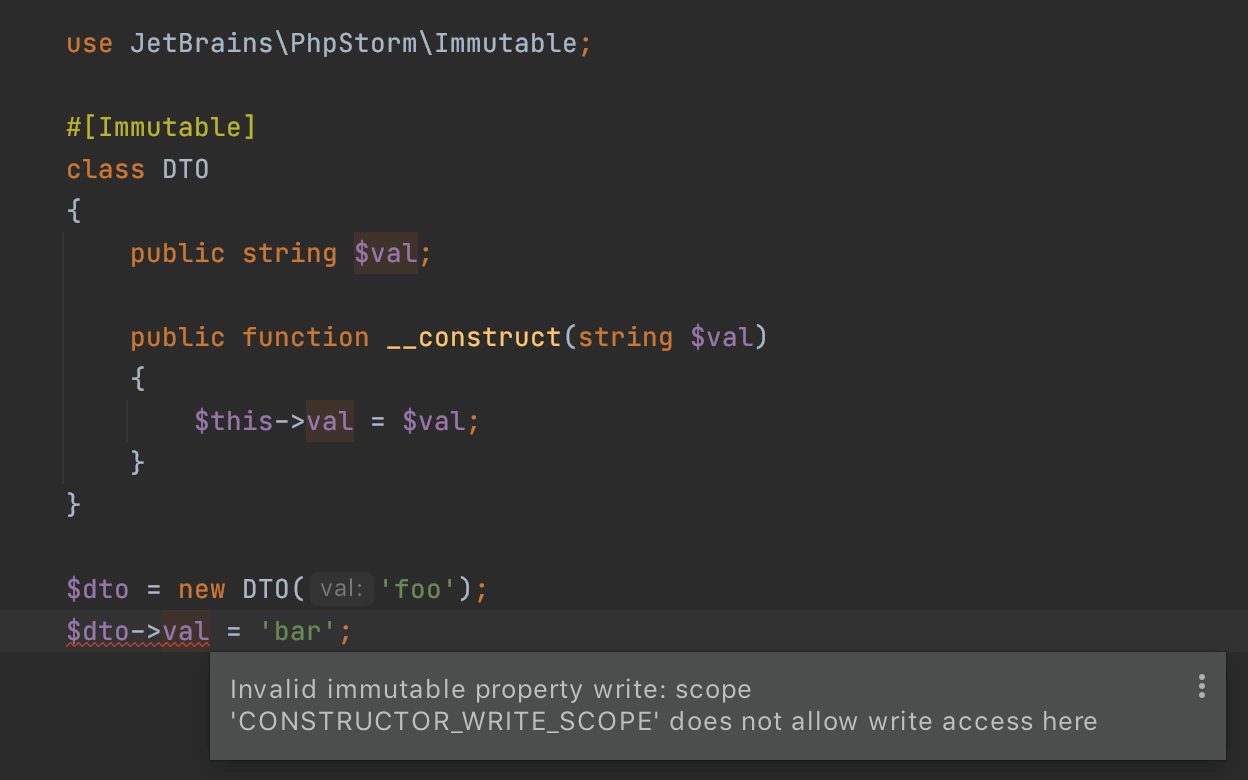Click the __construct method name
The image size is (1248, 780).
(474, 337)
